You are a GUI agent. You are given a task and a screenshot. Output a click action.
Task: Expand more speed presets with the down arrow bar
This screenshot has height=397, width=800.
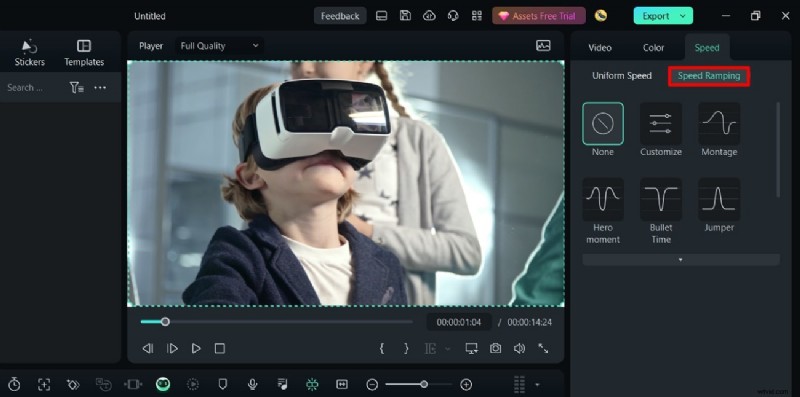pos(681,260)
